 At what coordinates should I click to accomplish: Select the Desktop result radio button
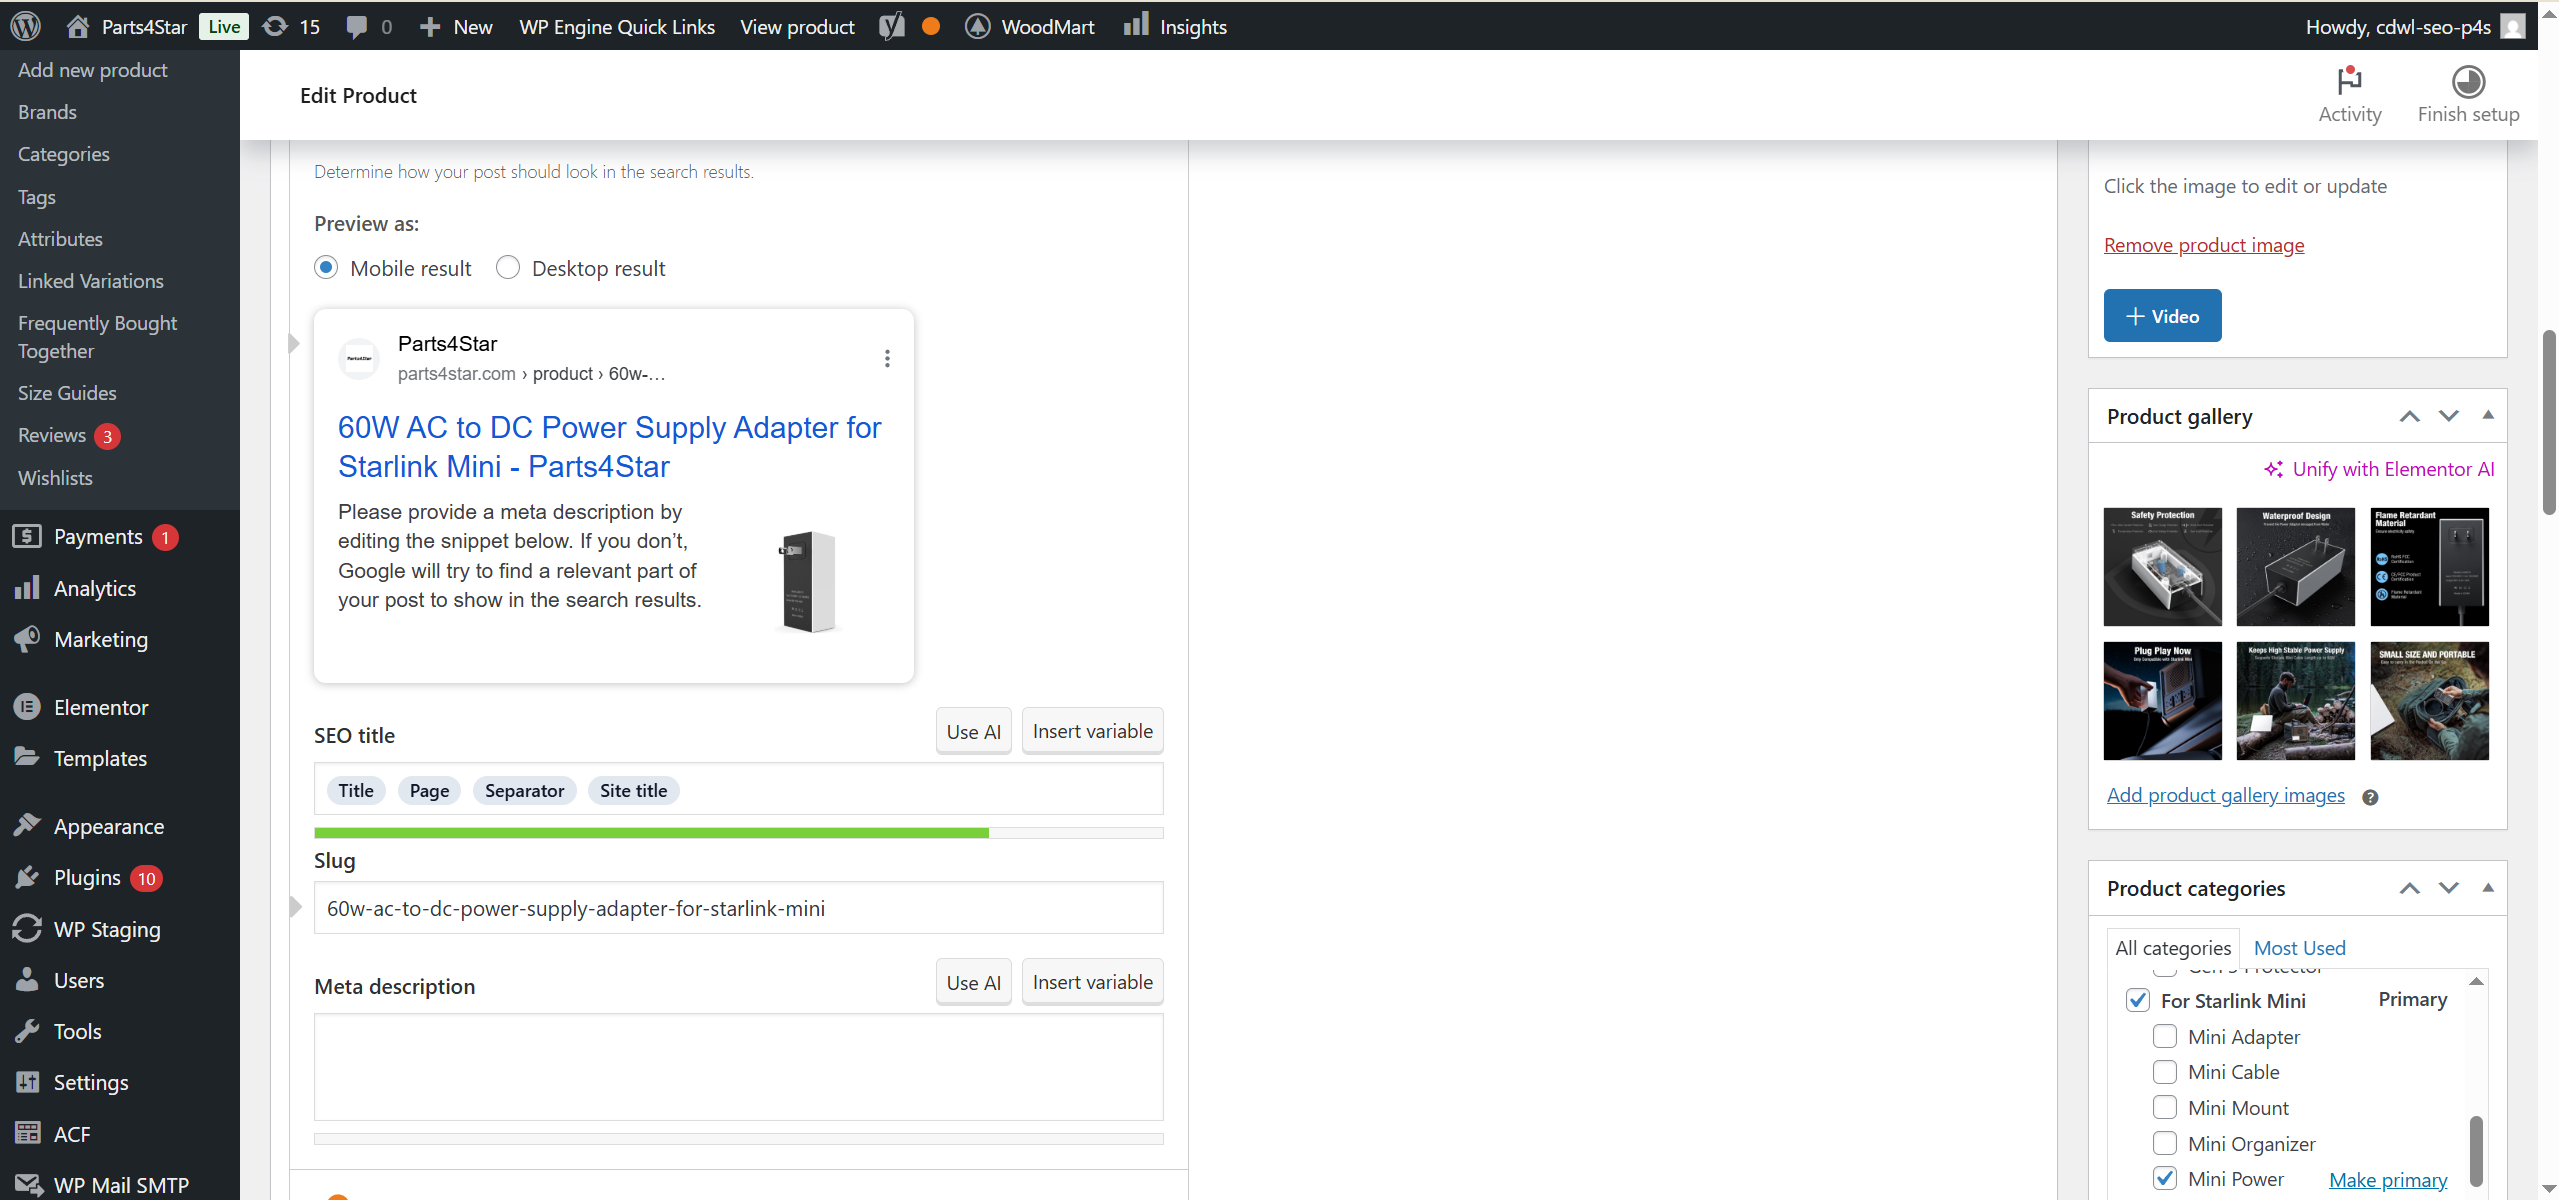508,268
